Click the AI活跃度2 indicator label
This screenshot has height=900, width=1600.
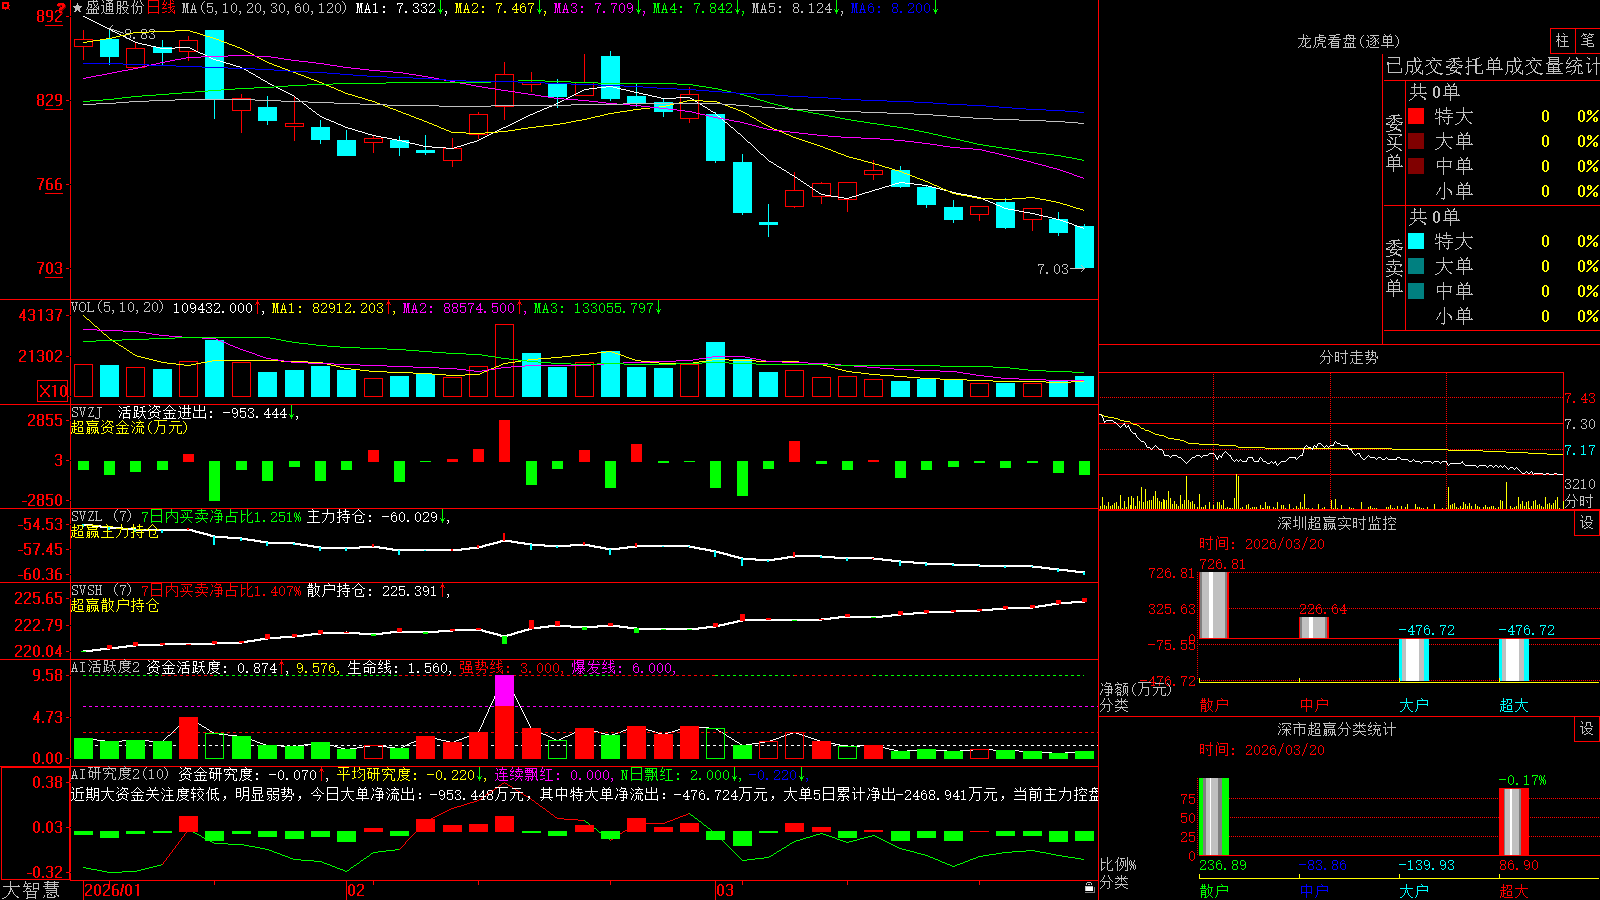click(106, 668)
